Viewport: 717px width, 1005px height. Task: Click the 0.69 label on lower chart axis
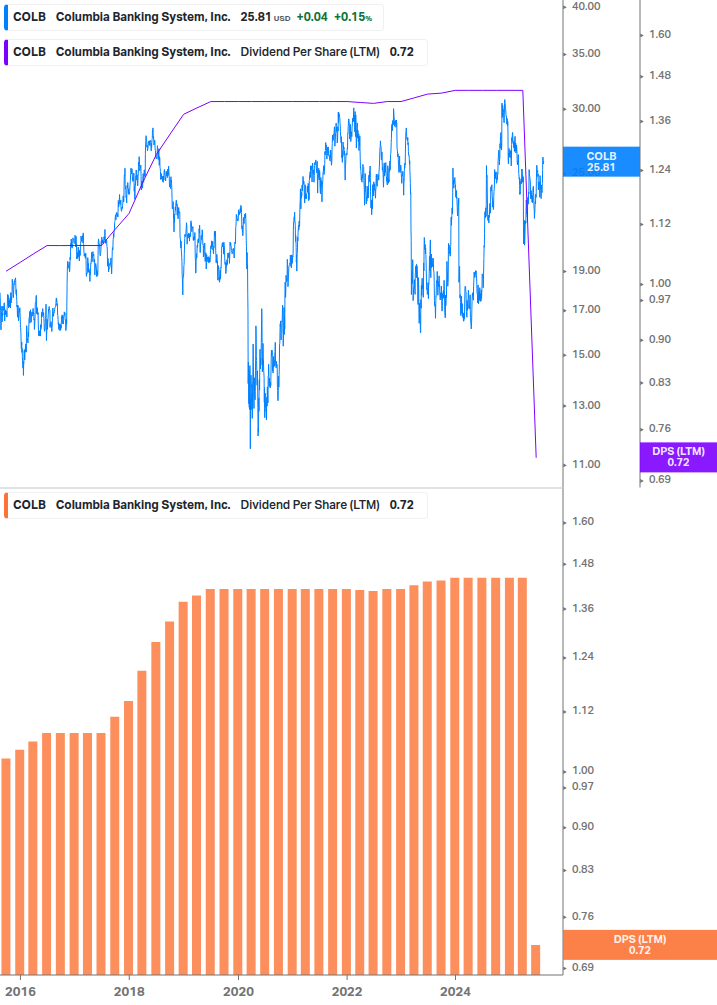pos(583,967)
